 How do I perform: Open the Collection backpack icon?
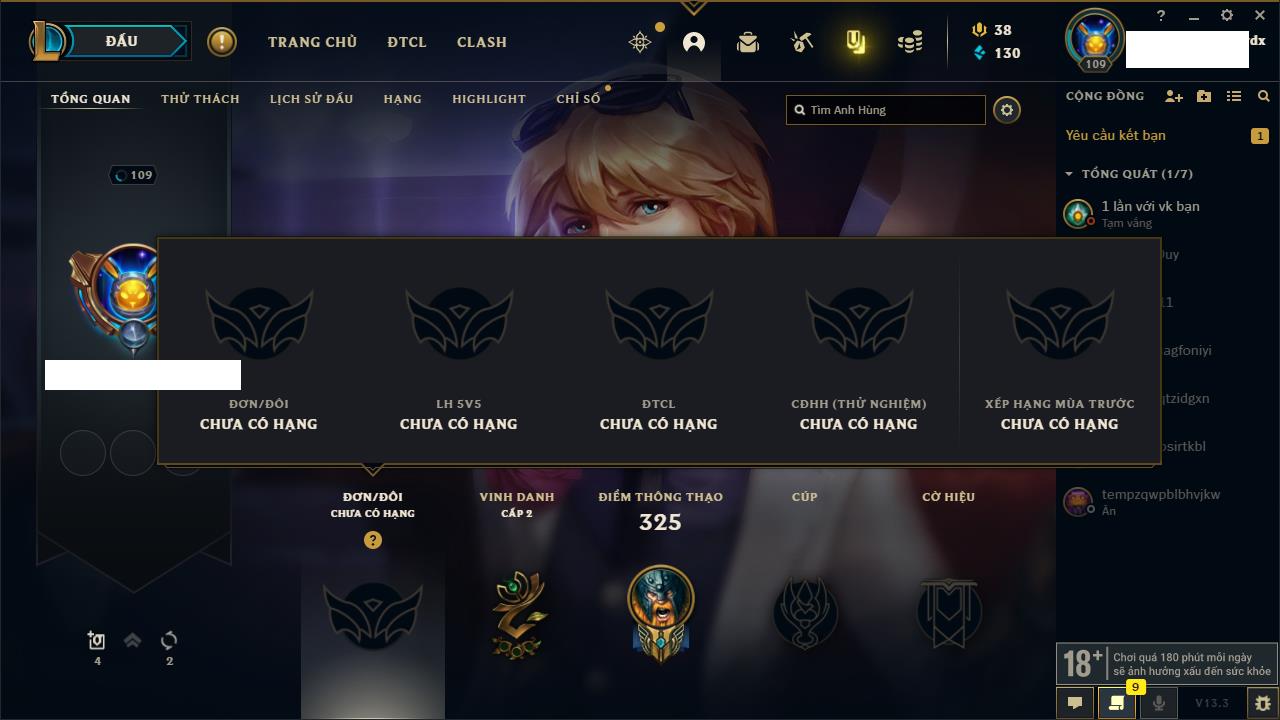tap(748, 42)
